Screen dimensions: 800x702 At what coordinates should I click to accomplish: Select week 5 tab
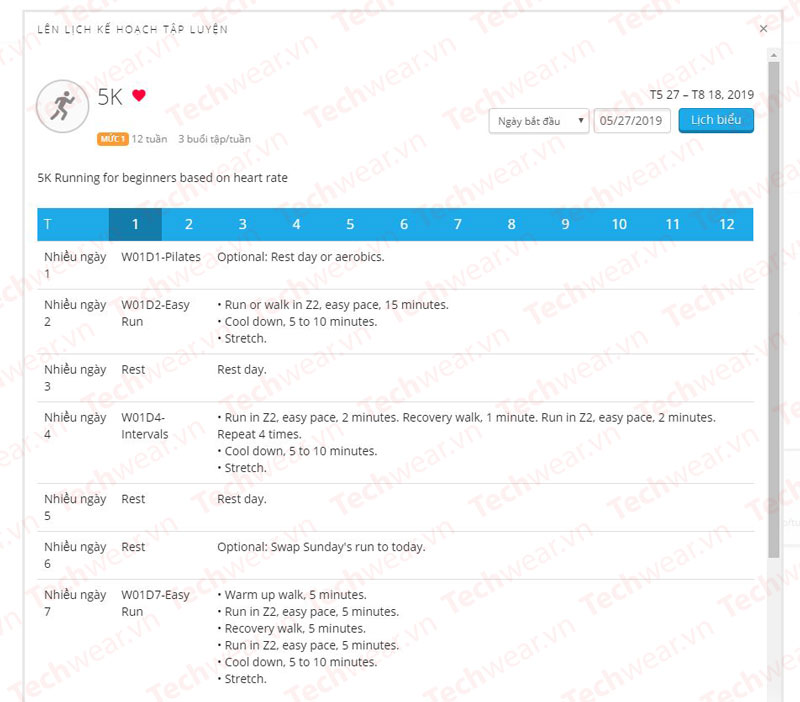point(350,224)
